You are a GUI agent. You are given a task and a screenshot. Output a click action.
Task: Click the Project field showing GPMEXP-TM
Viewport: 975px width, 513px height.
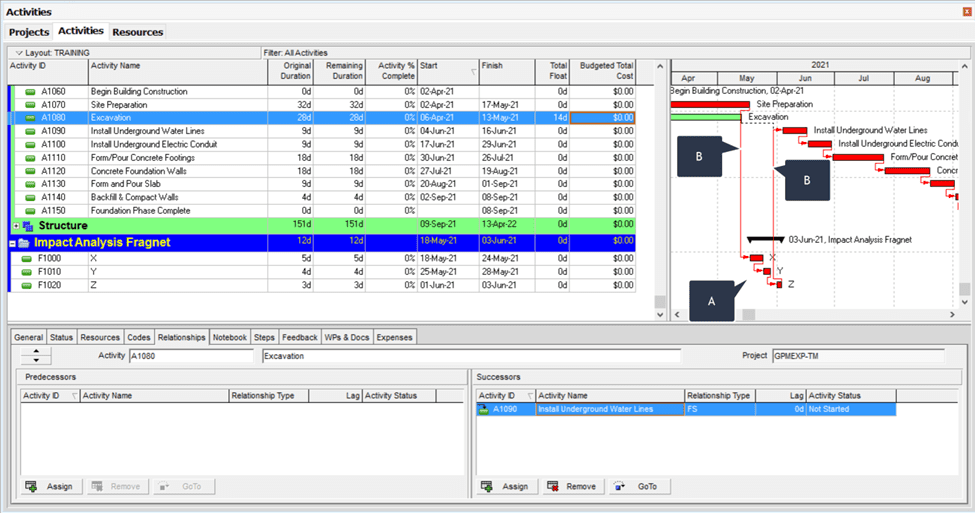click(858, 356)
